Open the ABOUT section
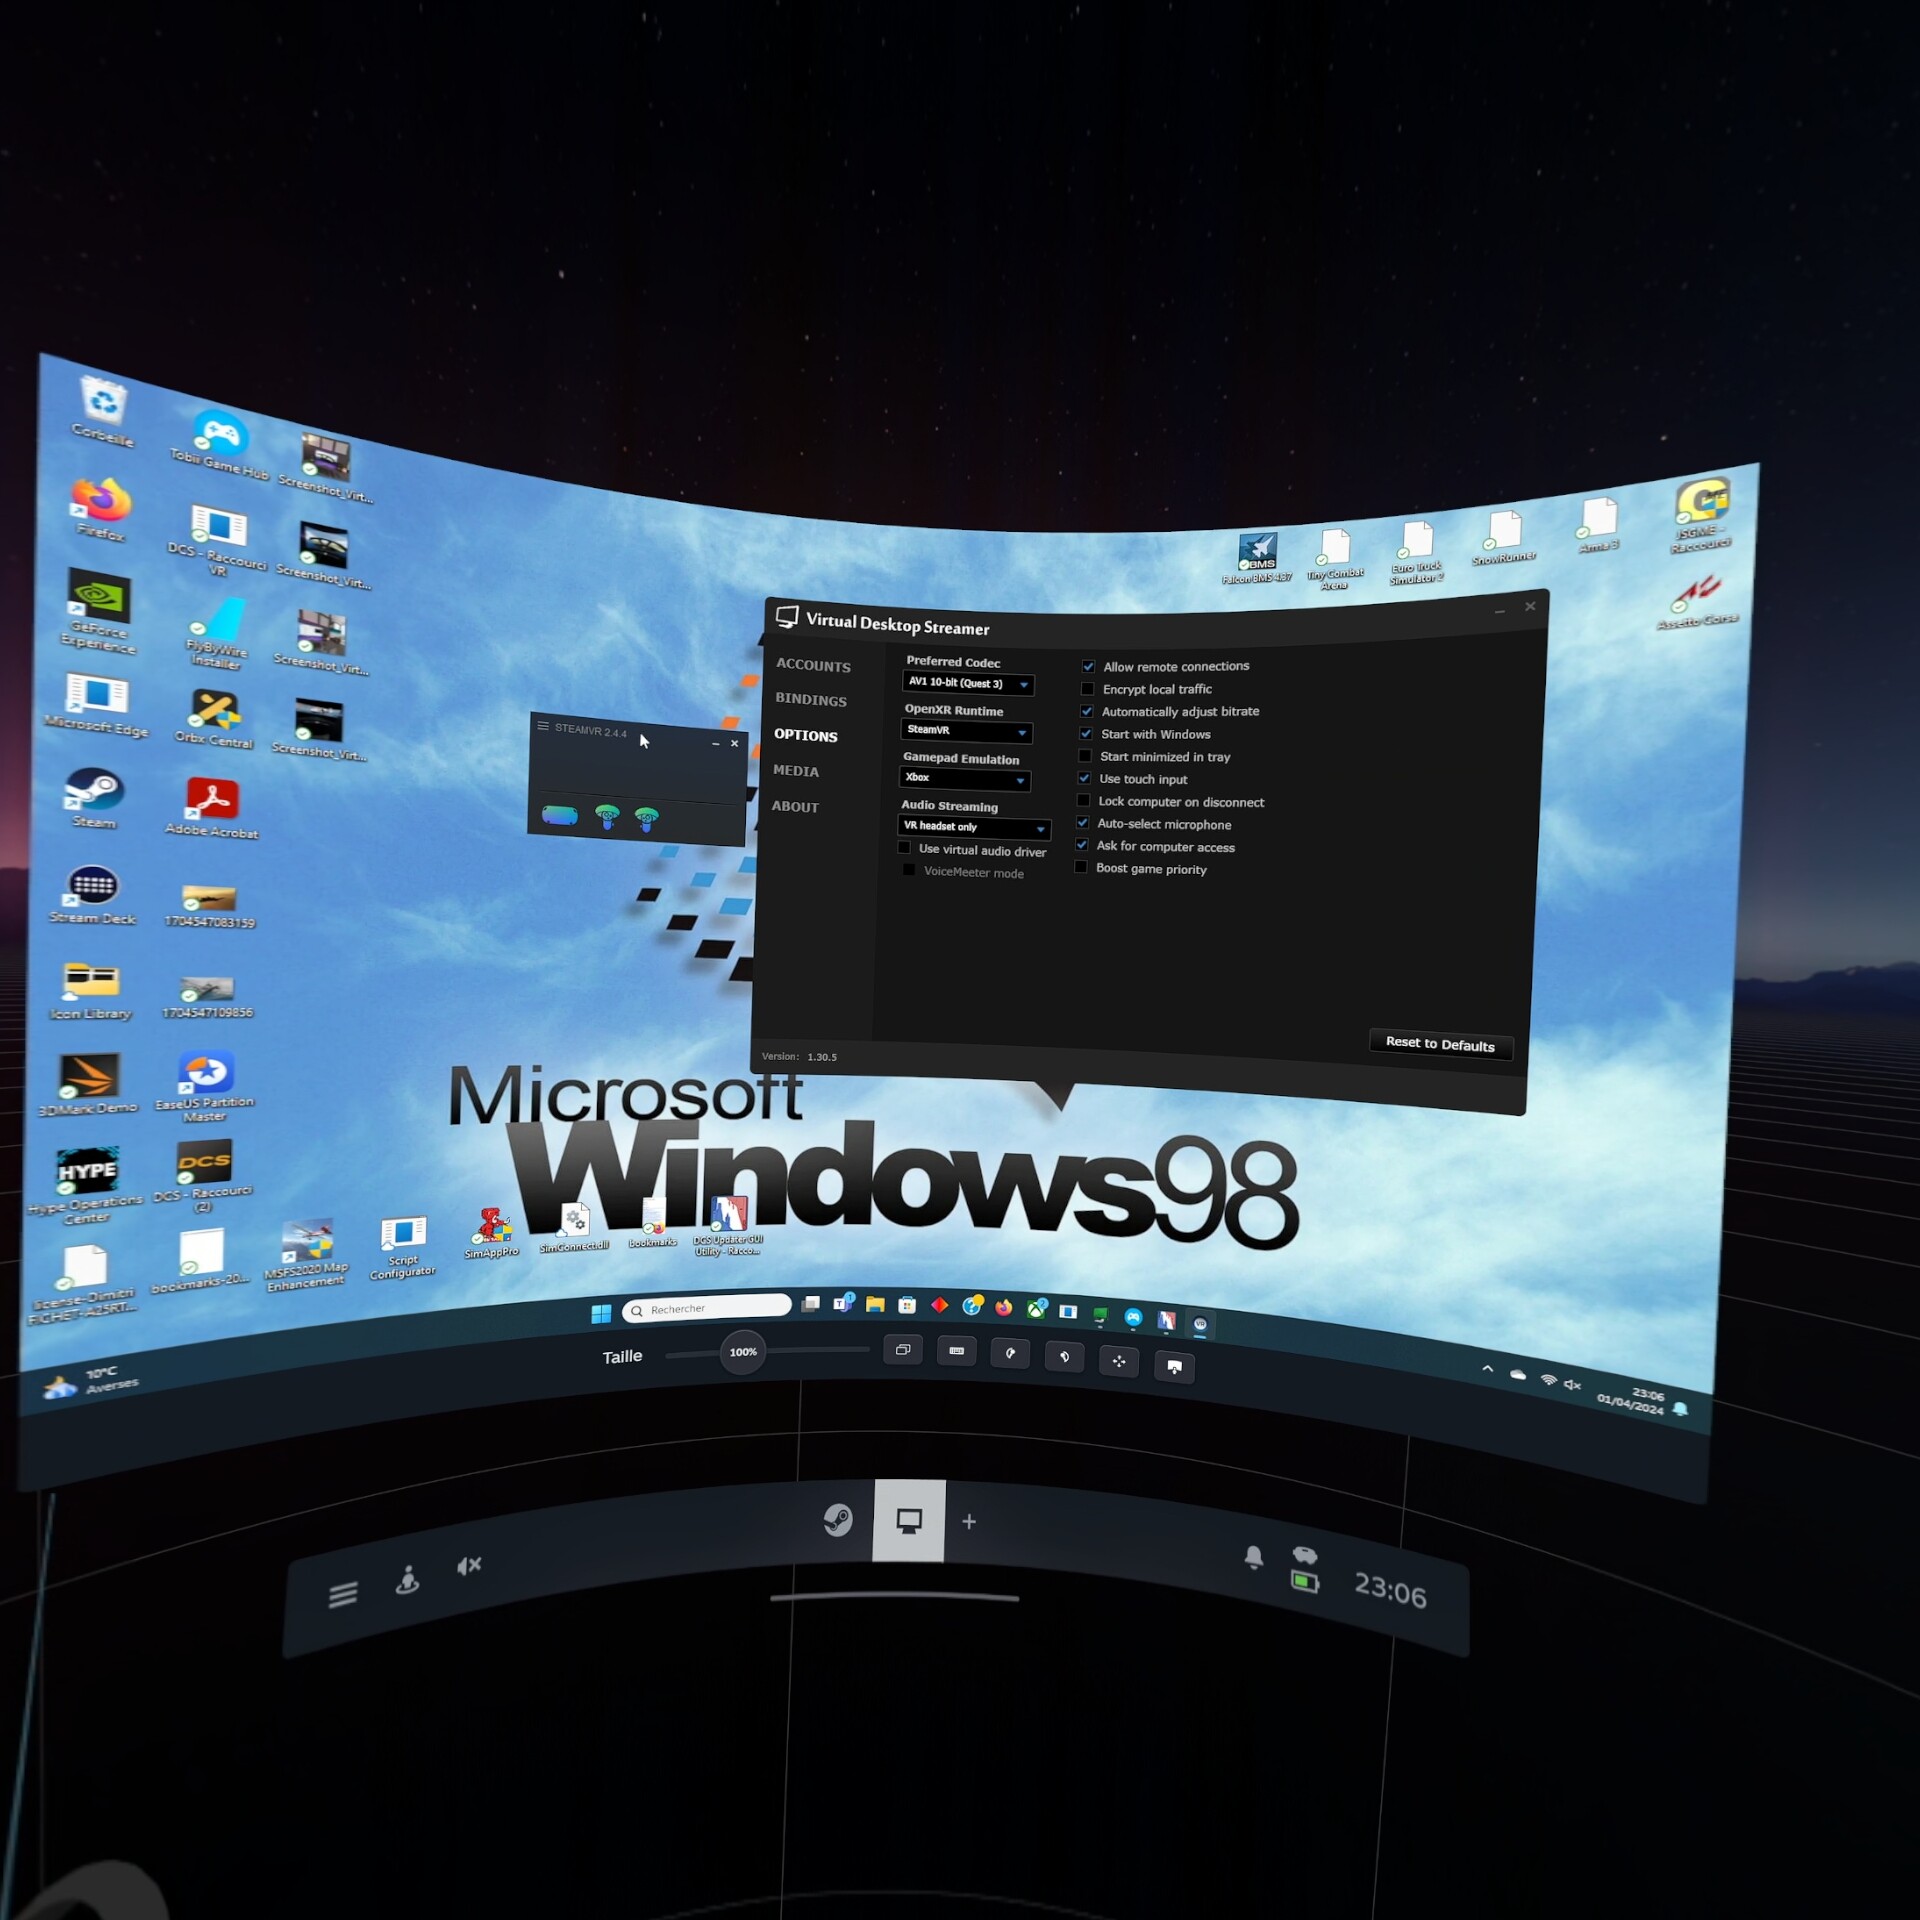 pyautogui.click(x=795, y=806)
